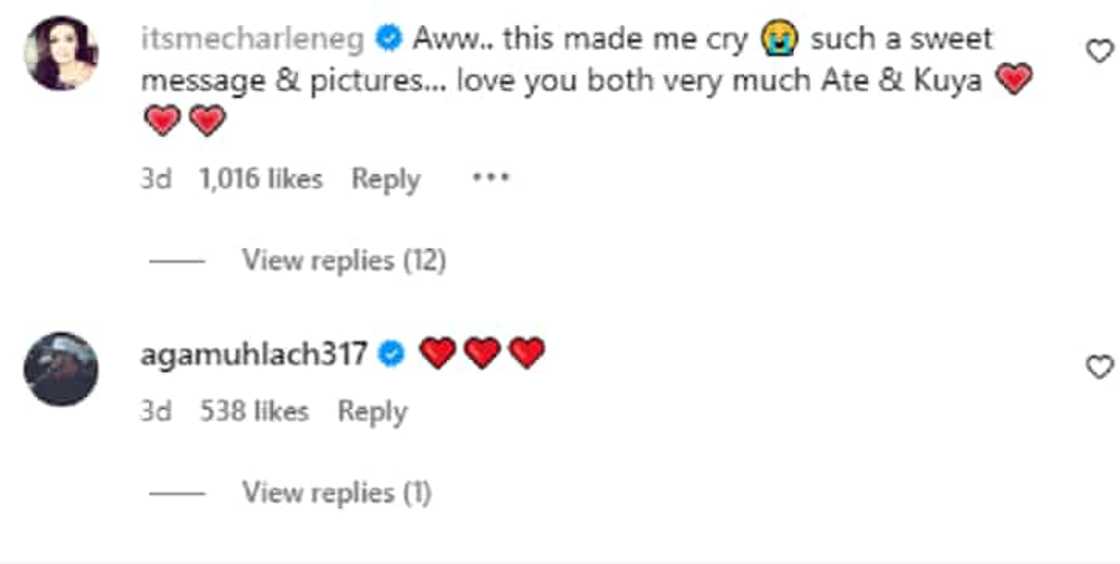This screenshot has height=564, width=1120.
Task: Expand the single reply under agamuhlach317's comment
Action: pos(336,492)
